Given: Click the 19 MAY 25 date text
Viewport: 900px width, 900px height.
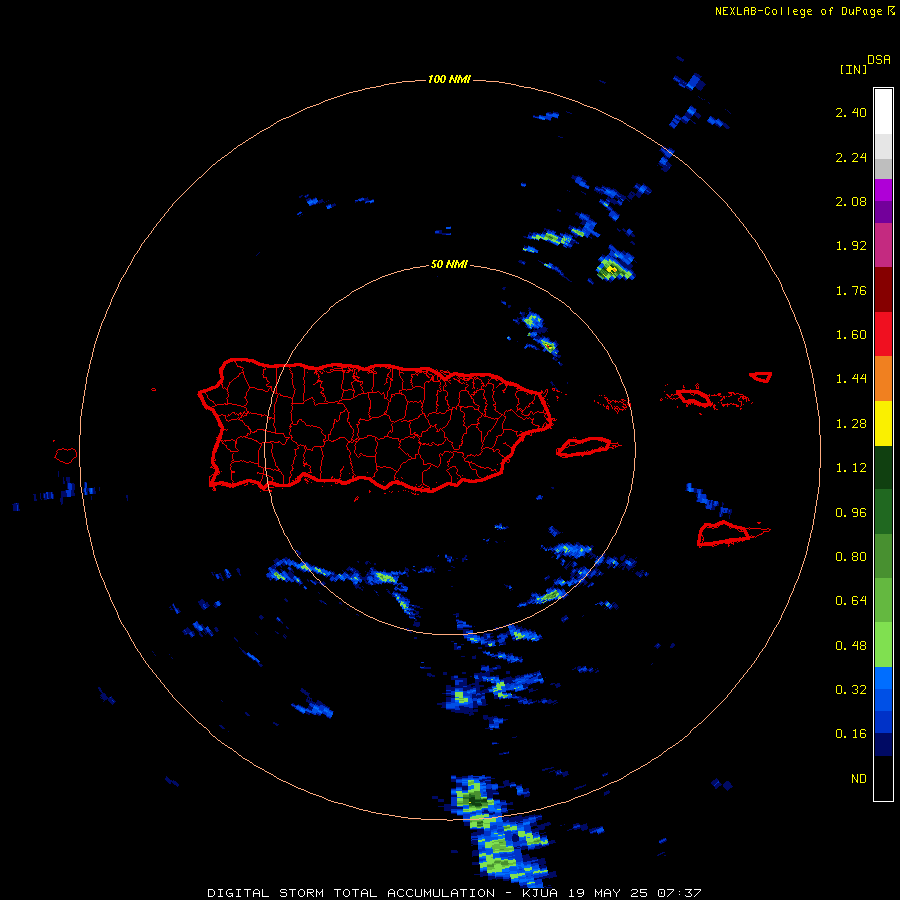Looking at the screenshot, I should tap(608, 893).
